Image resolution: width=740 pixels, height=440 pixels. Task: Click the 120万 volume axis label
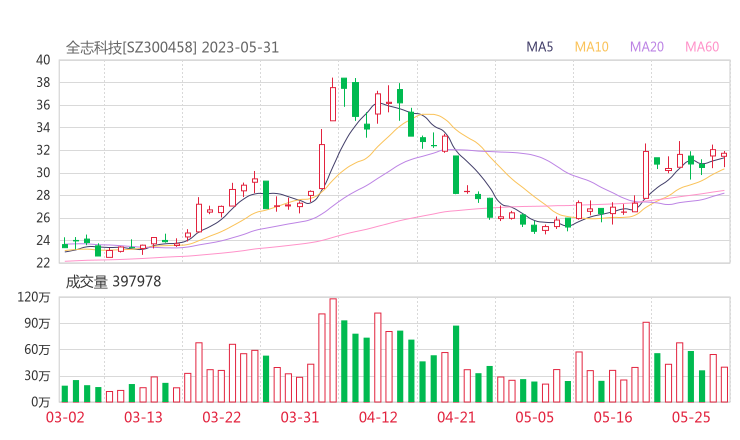tap(34, 297)
